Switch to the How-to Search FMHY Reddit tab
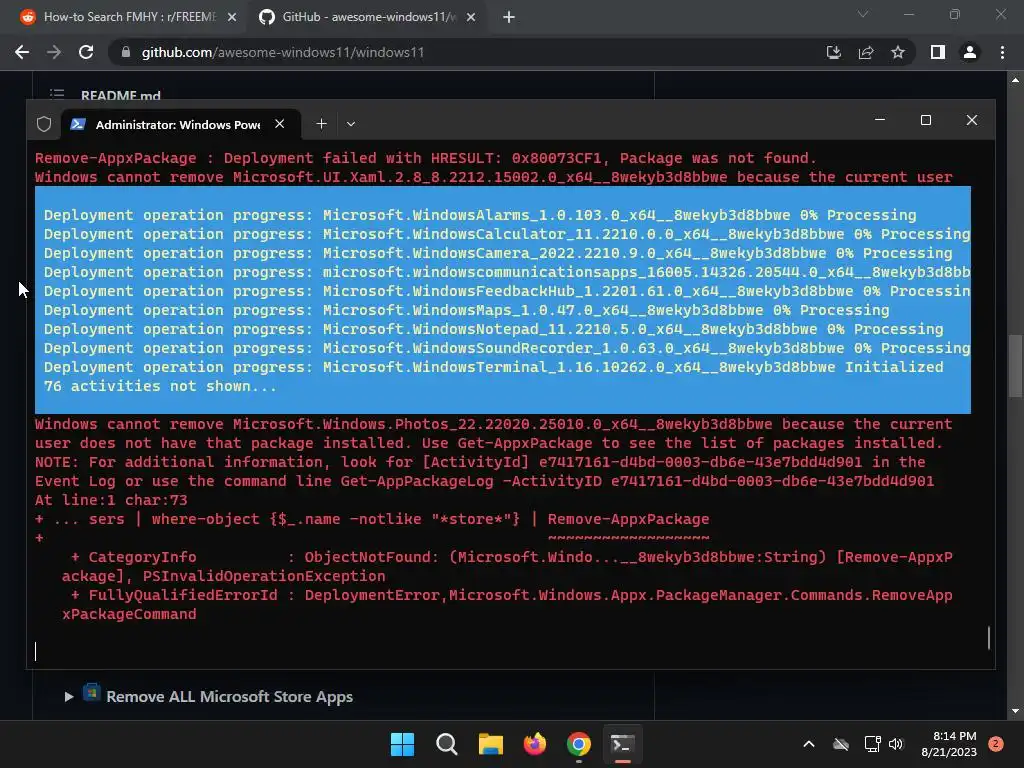The width and height of the screenshot is (1024, 768). point(129,17)
